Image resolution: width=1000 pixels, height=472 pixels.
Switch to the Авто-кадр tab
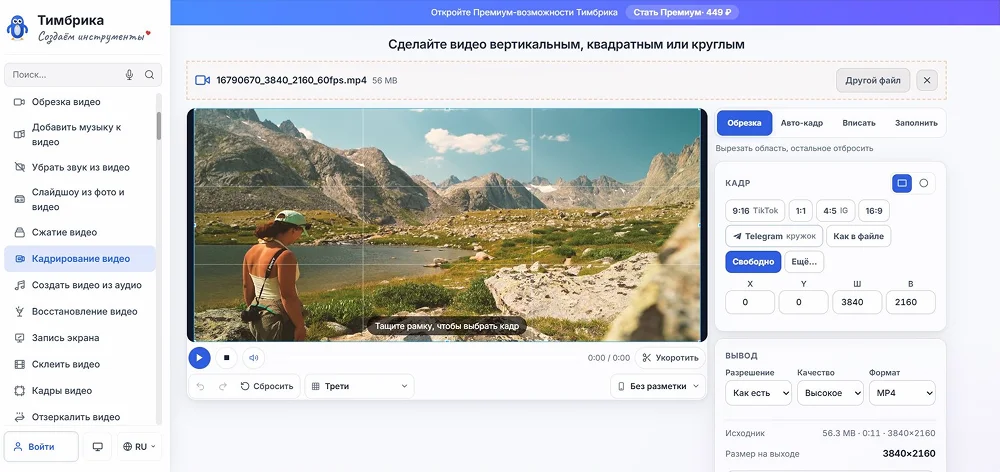point(802,123)
